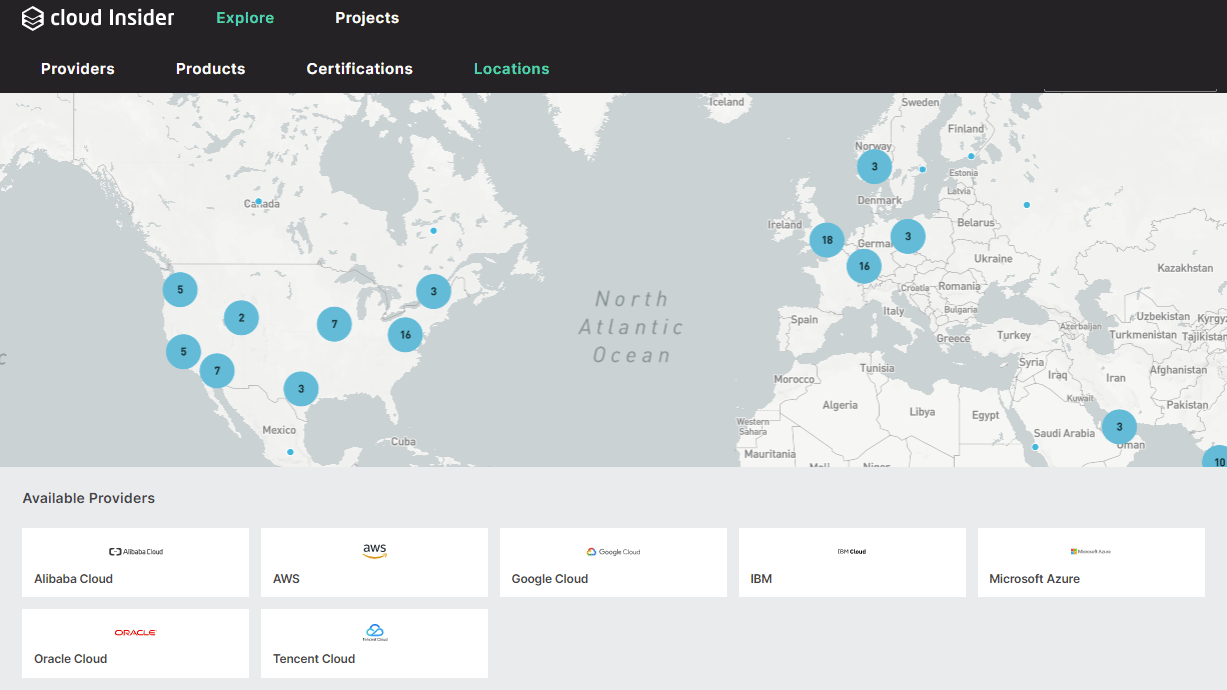
Task: Switch to the Providers tab
Action: tap(78, 69)
